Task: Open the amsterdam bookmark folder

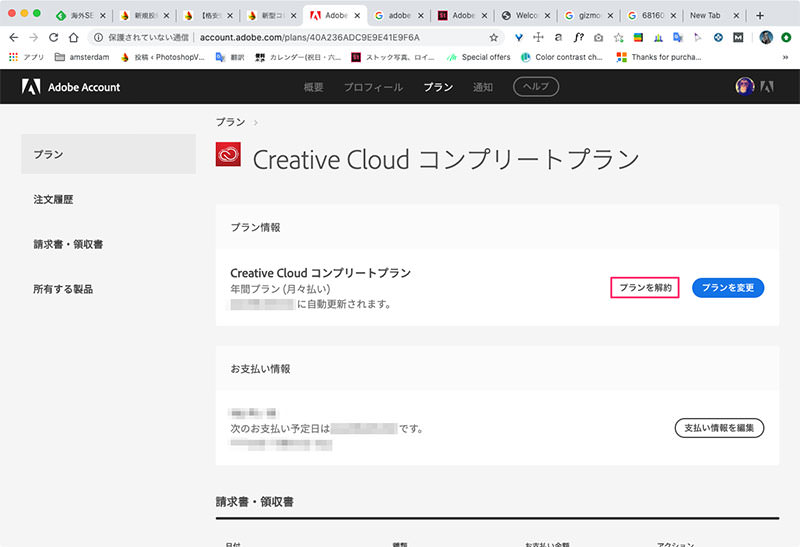Action: click(82, 57)
